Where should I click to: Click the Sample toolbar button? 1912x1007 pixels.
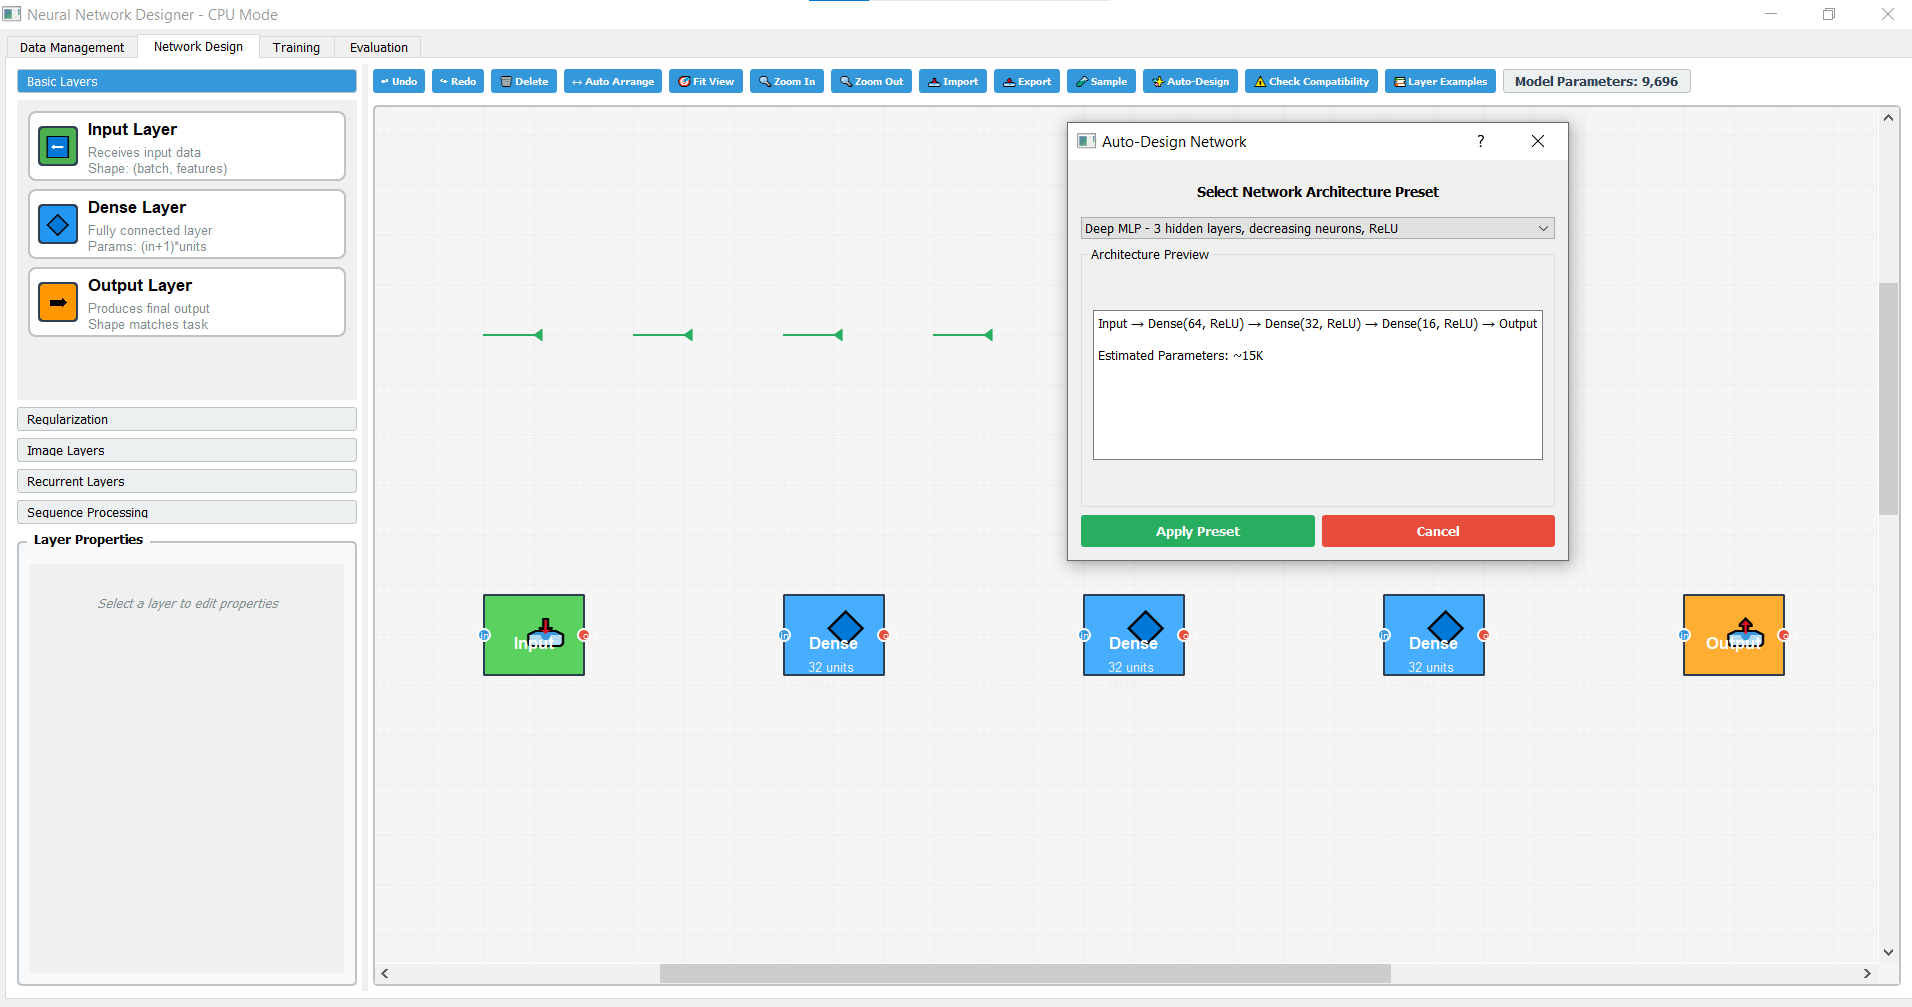click(1101, 82)
